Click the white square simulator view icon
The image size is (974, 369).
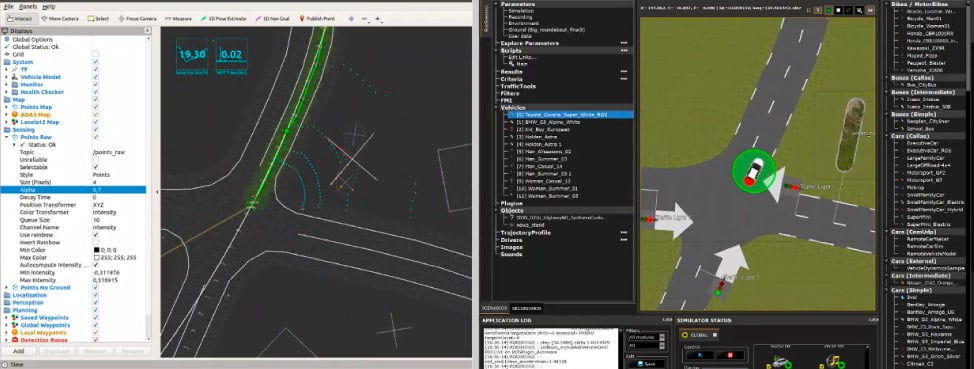[x=838, y=10]
